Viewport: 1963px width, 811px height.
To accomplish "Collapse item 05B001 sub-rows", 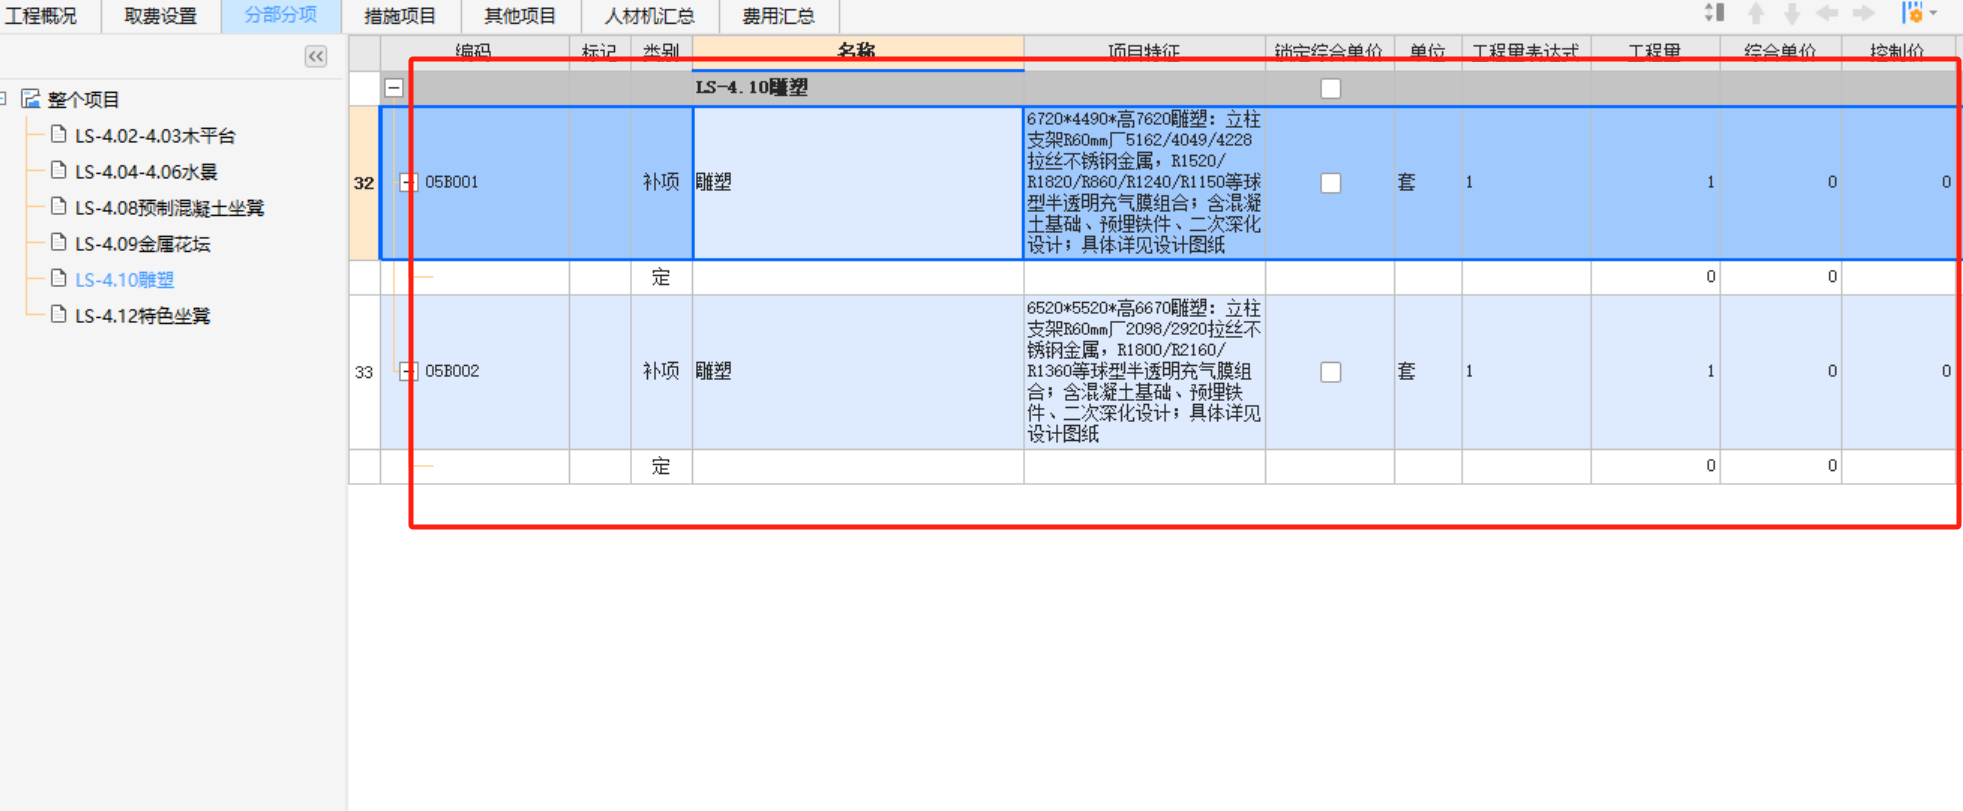I will pyautogui.click(x=408, y=182).
